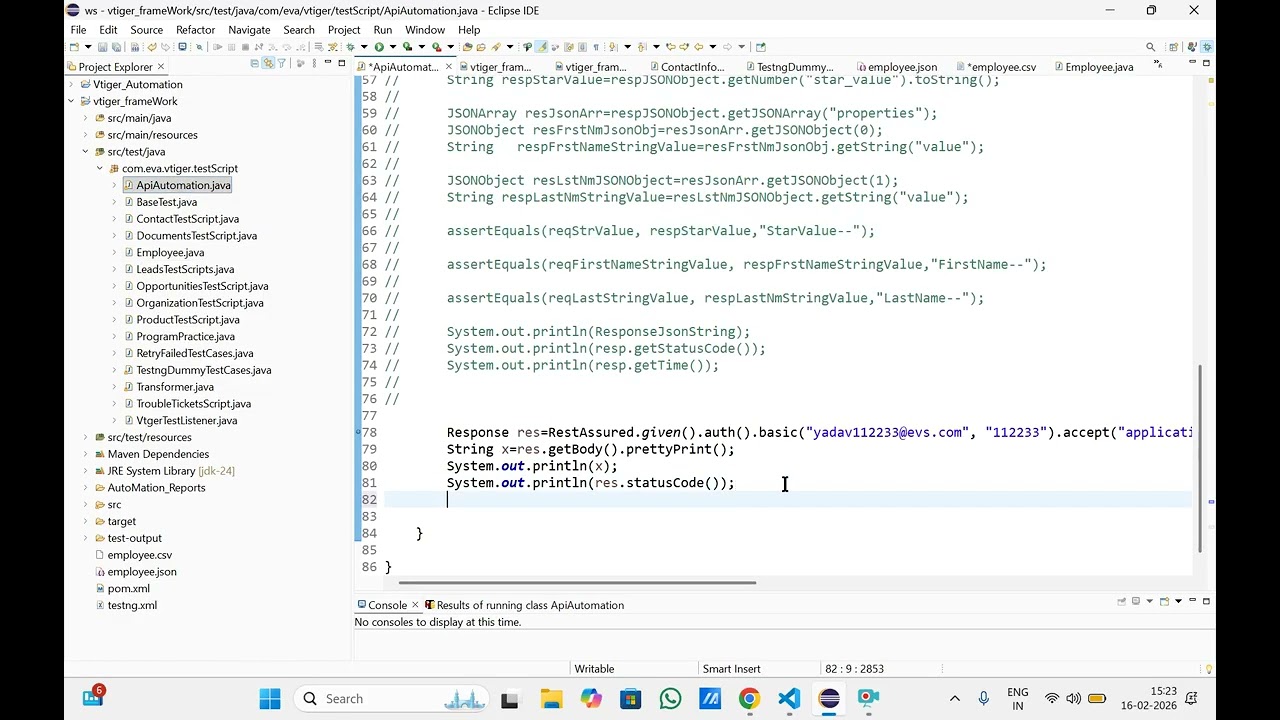Screen dimensions: 1280x720
Task: Switch to the Java perspective icon
Action: click(x=1192, y=47)
